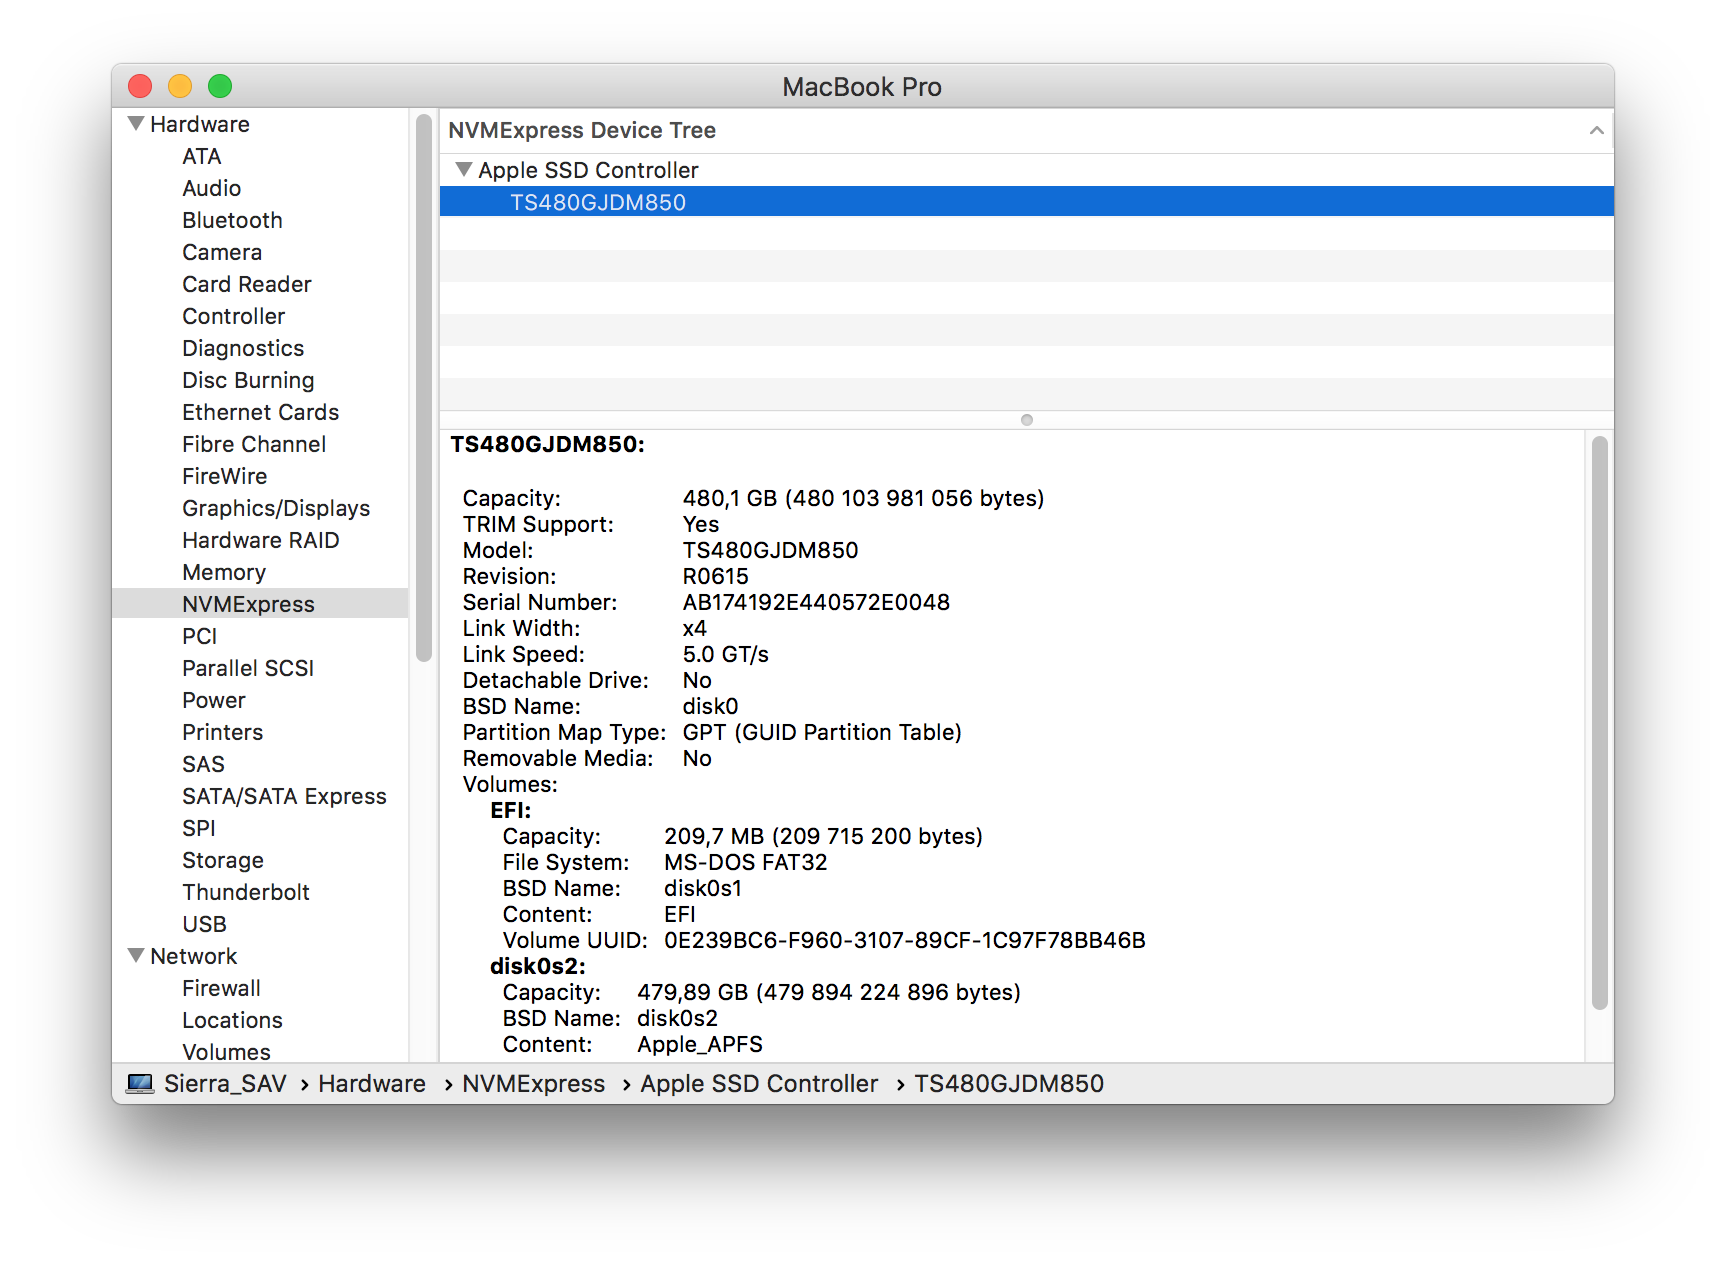Collapse the Network section triangle
This screenshot has height=1264, width=1726.
pos(136,956)
